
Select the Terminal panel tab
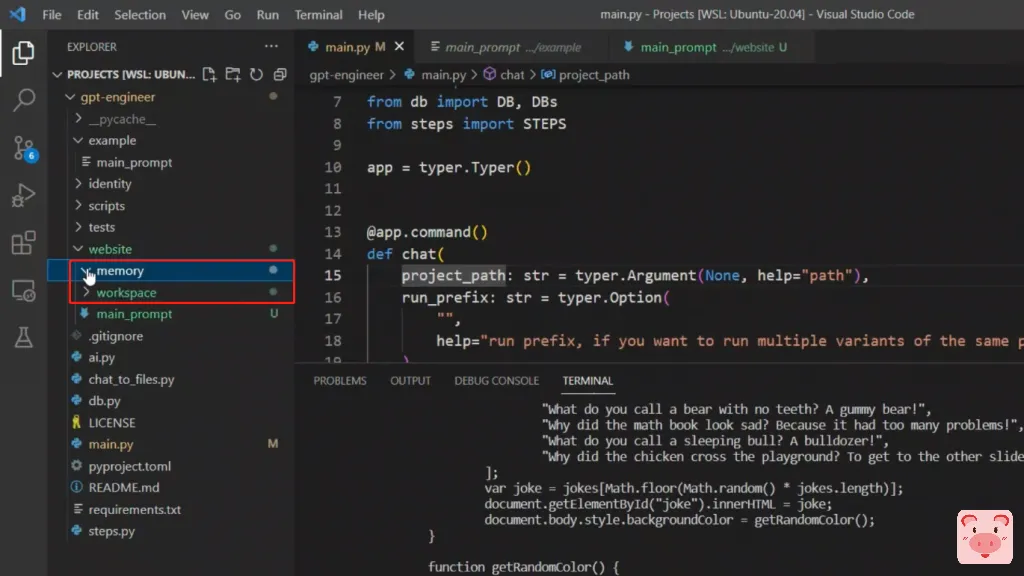pos(587,381)
